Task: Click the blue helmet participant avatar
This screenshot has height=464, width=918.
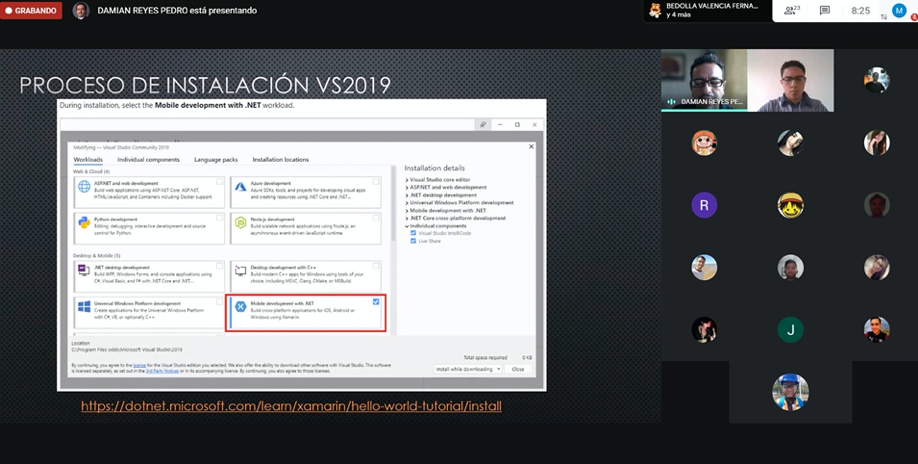Action: click(790, 392)
